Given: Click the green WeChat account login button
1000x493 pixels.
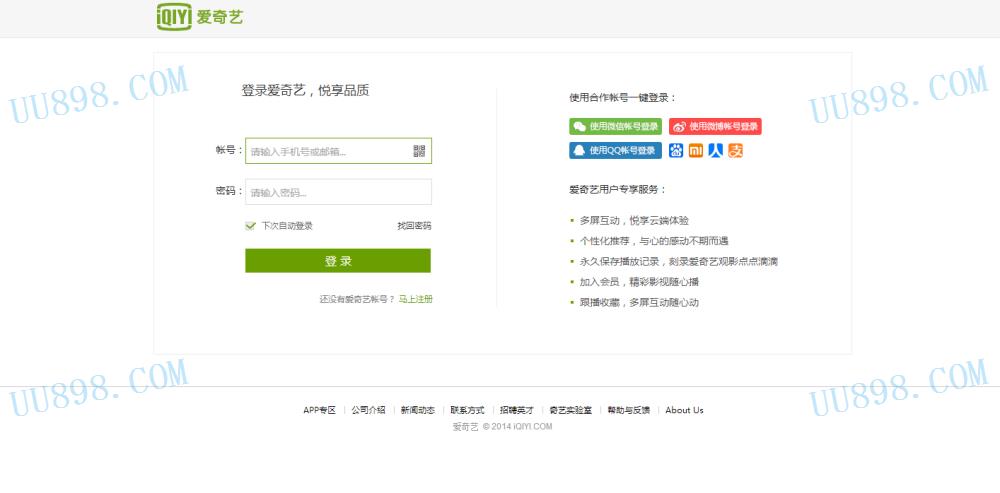Looking at the screenshot, I should (x=615, y=126).
